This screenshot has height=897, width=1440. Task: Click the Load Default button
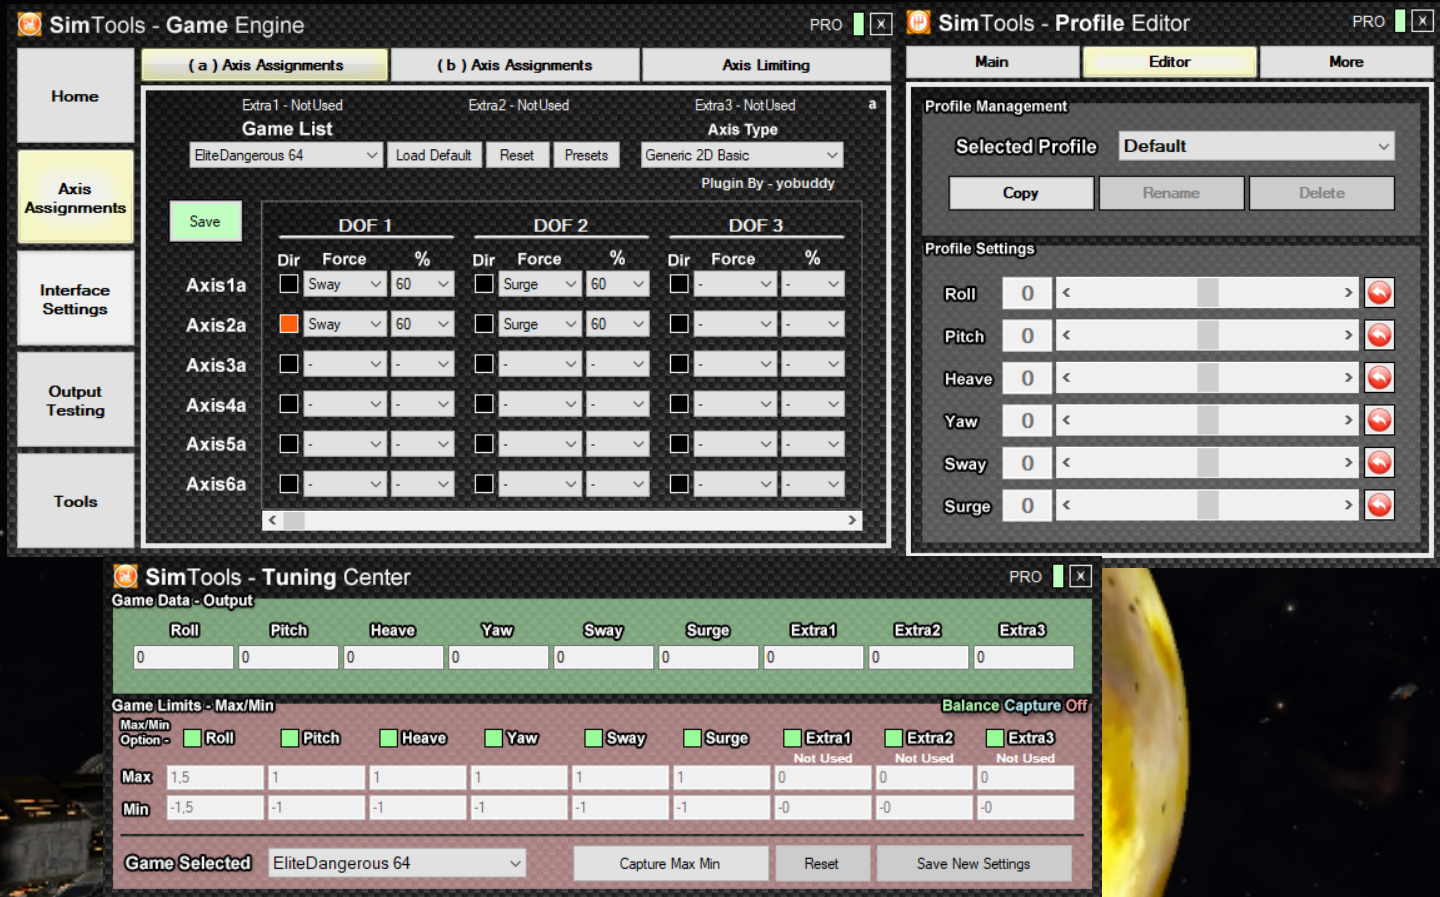[x=433, y=155]
